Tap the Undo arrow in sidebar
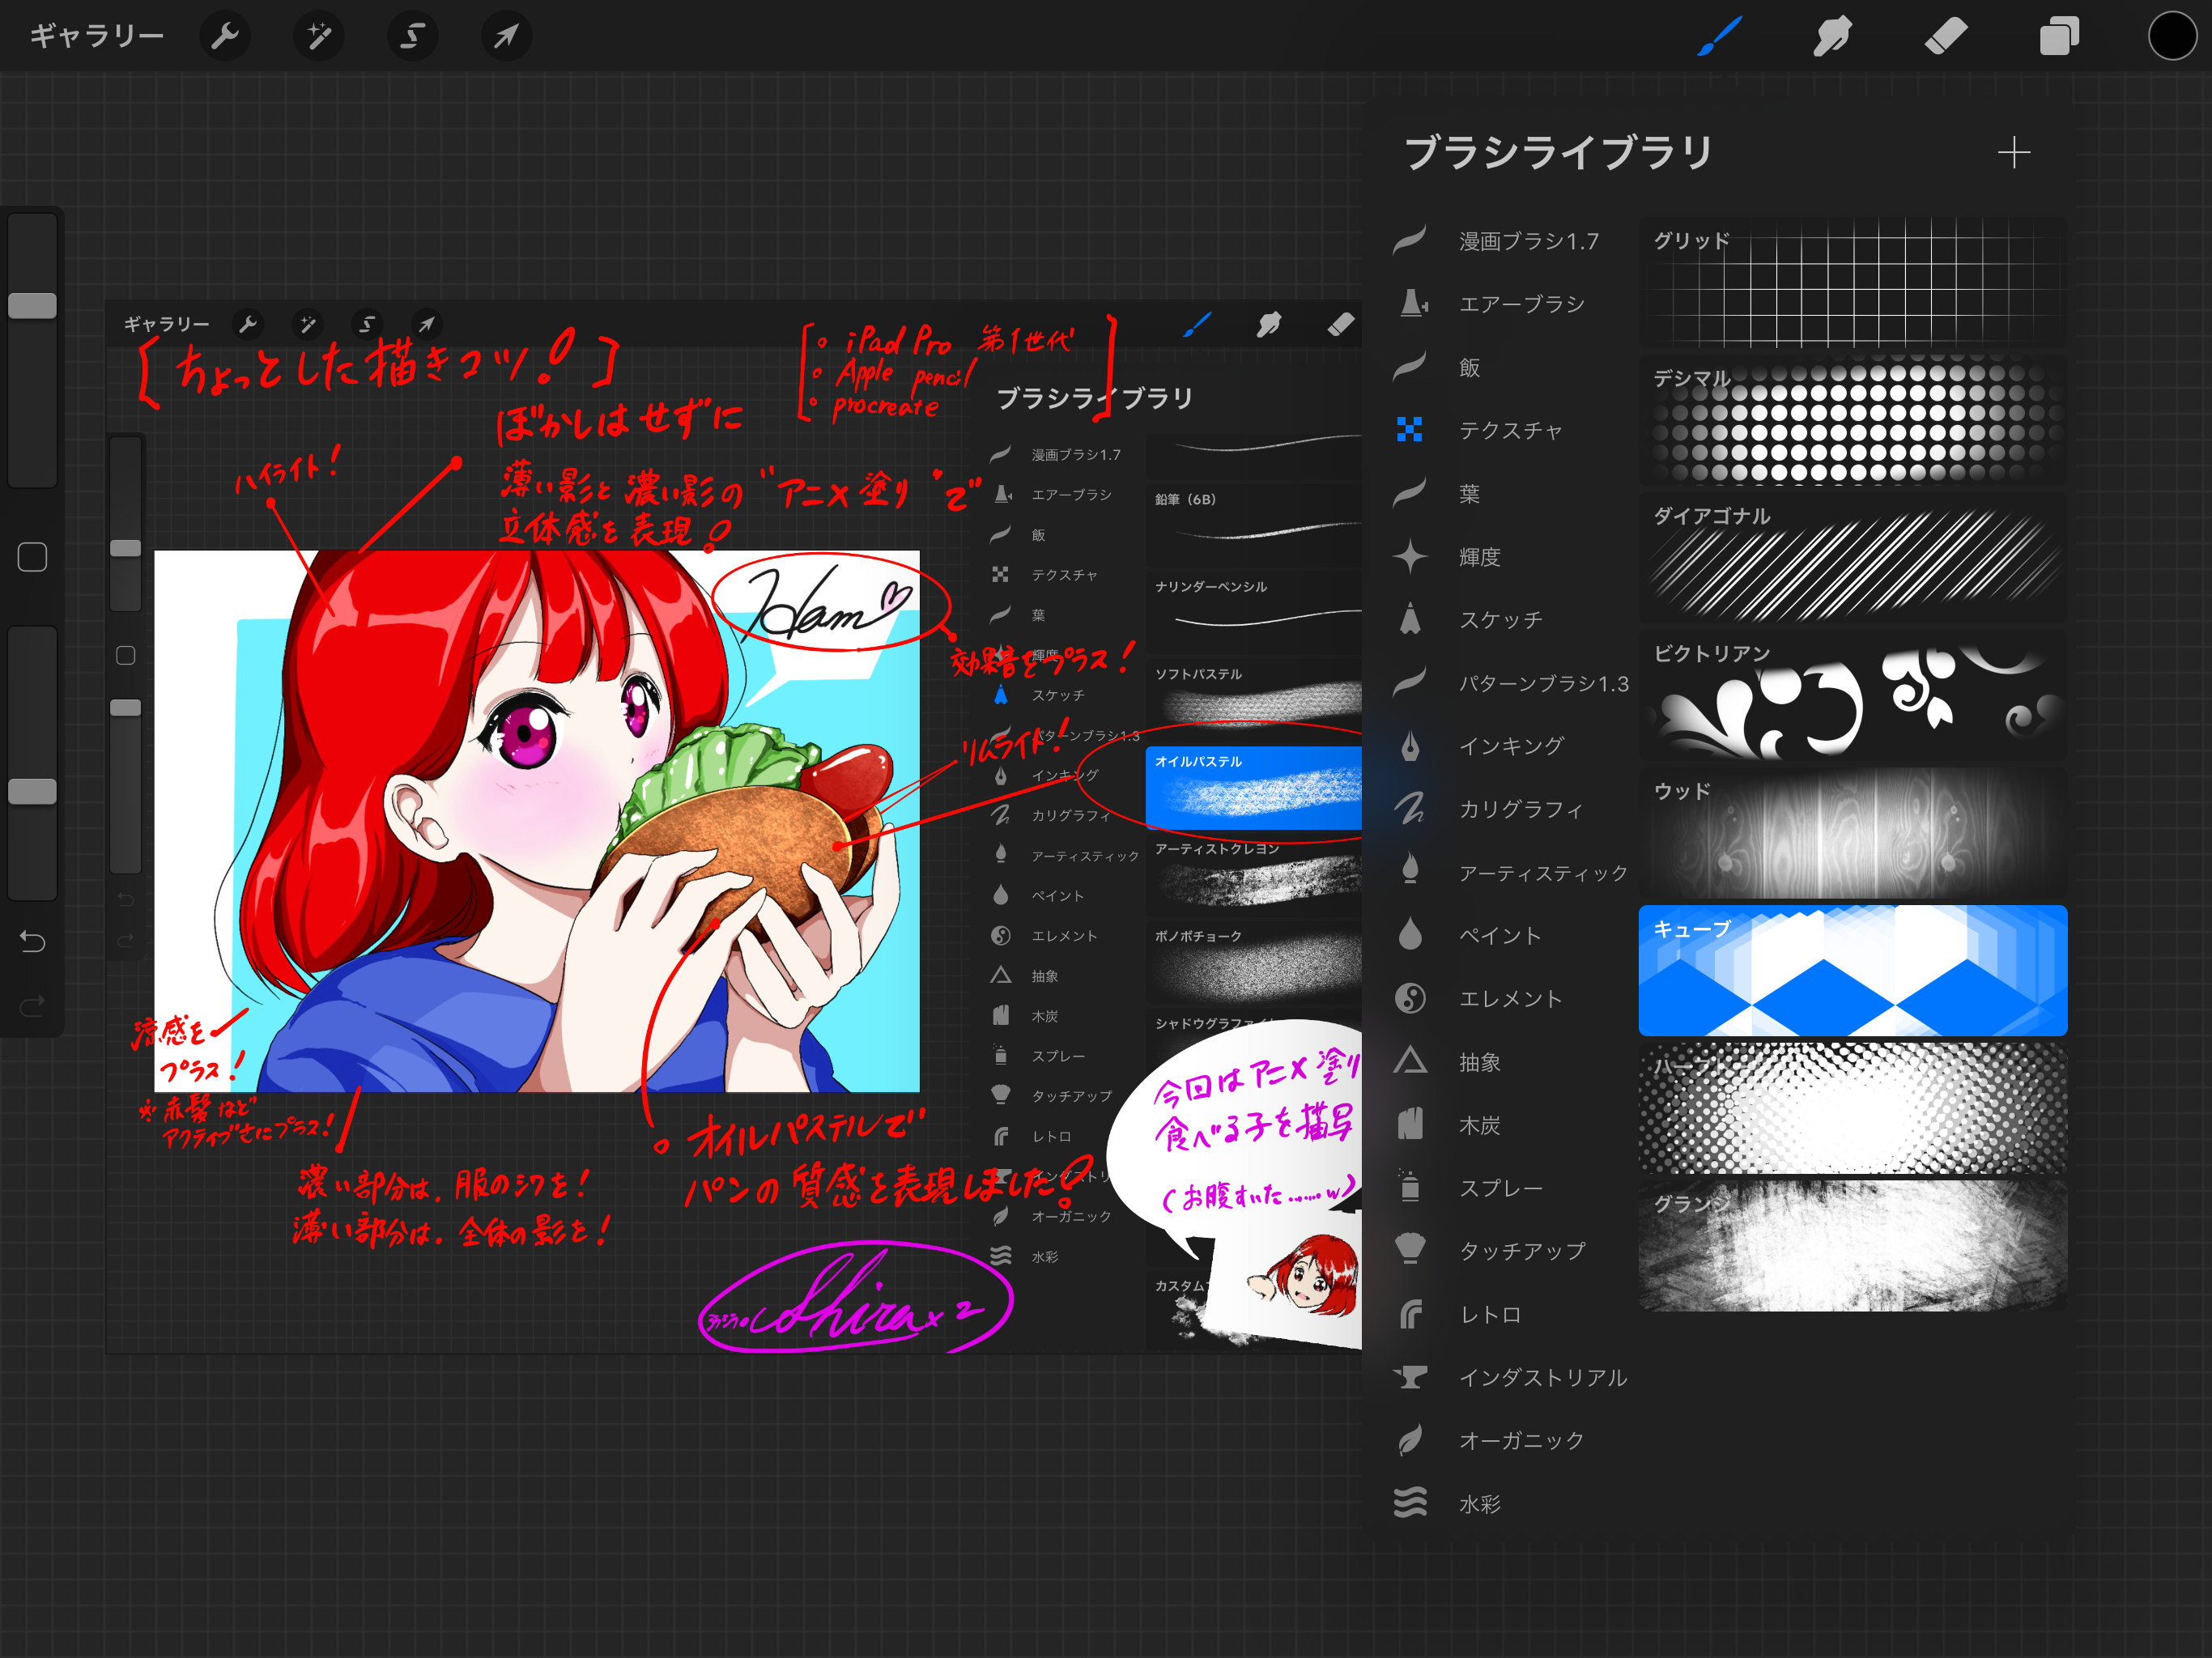Image resolution: width=2212 pixels, height=1658 pixels. 32,941
